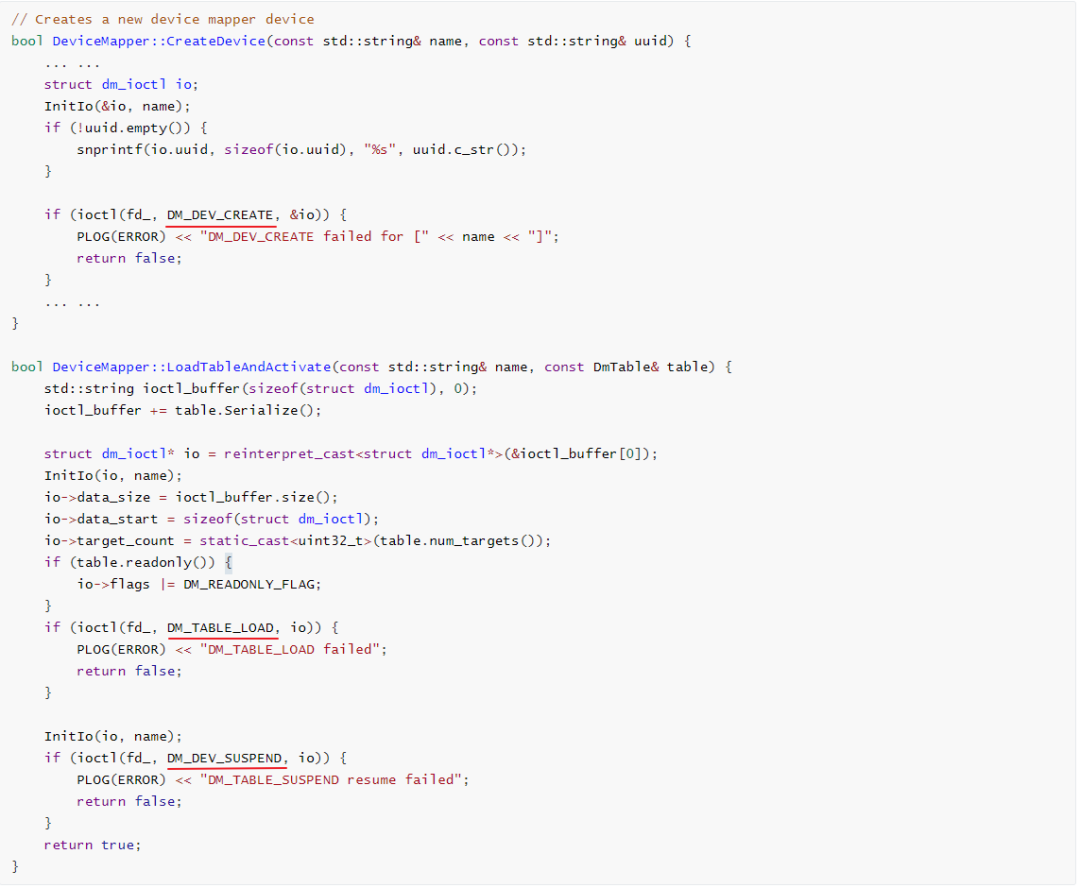The height and width of the screenshot is (888, 1080).
Task: Click the line "struct dm_ioctl io;"
Action: click(x=121, y=85)
